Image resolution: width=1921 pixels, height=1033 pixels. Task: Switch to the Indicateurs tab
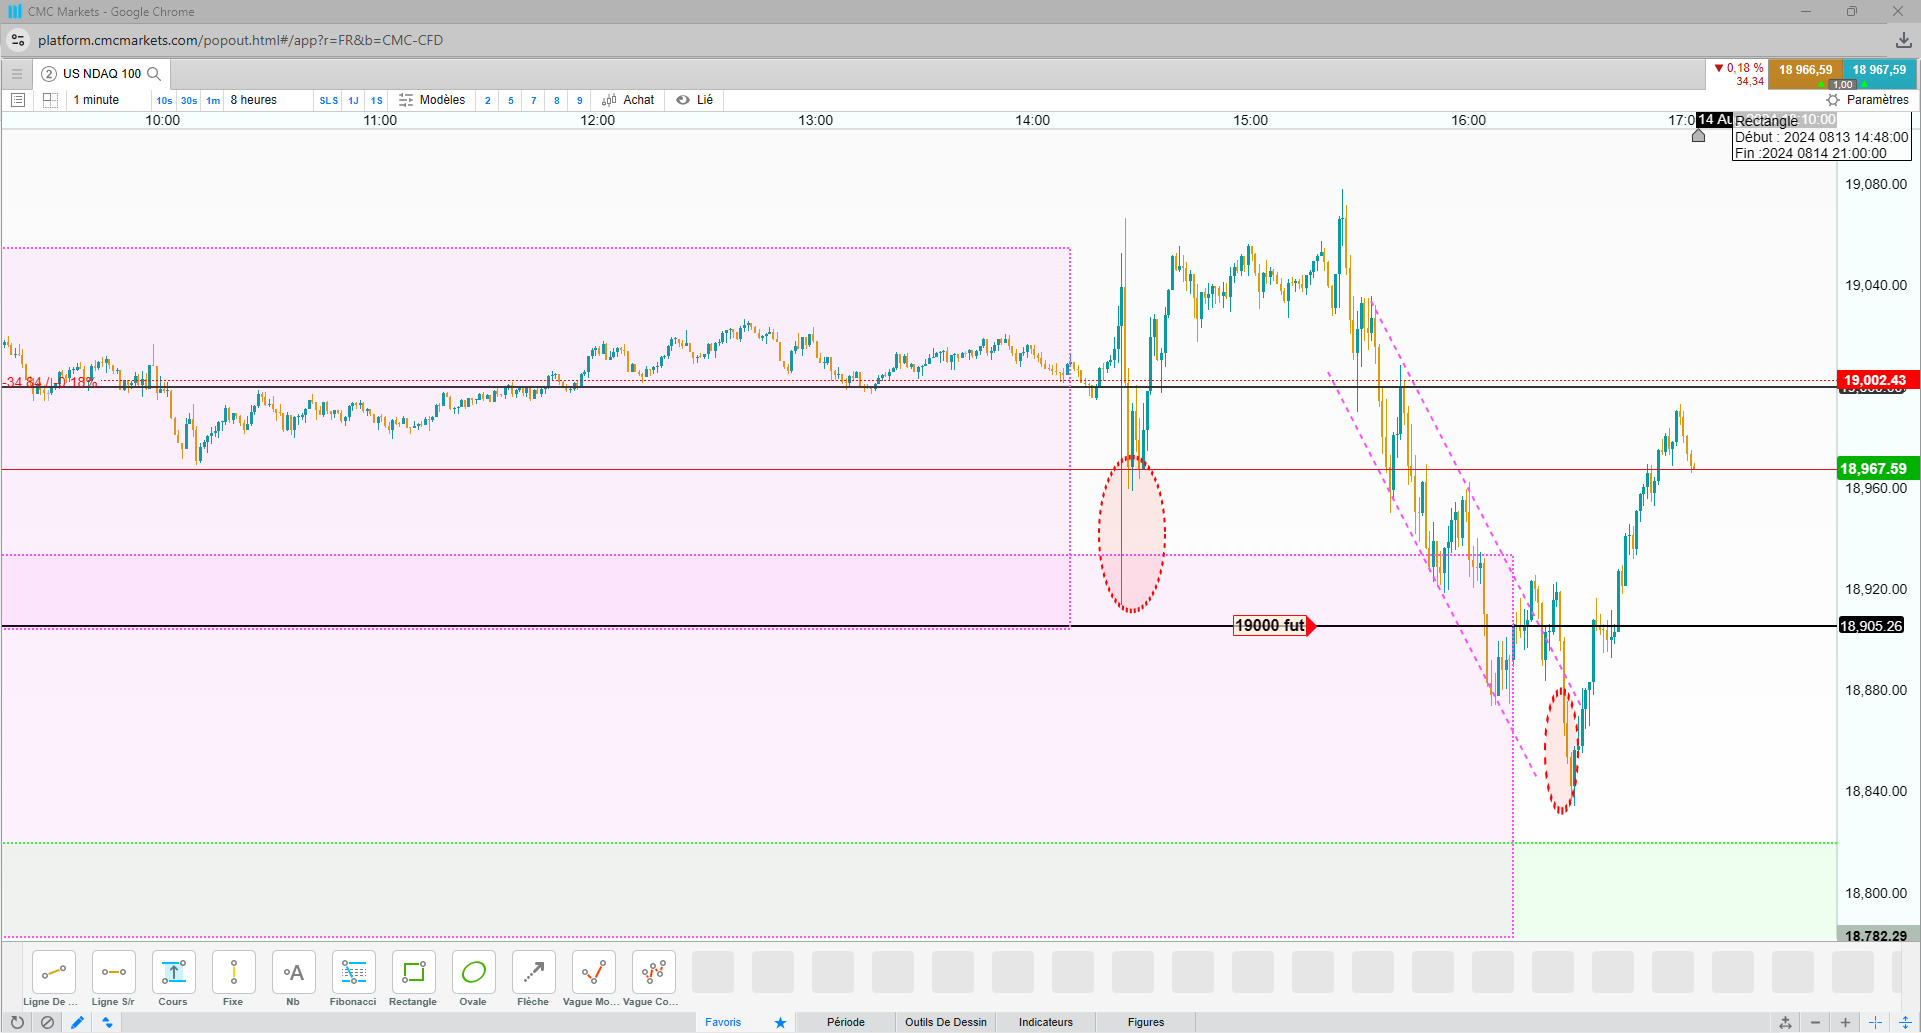1046,1022
